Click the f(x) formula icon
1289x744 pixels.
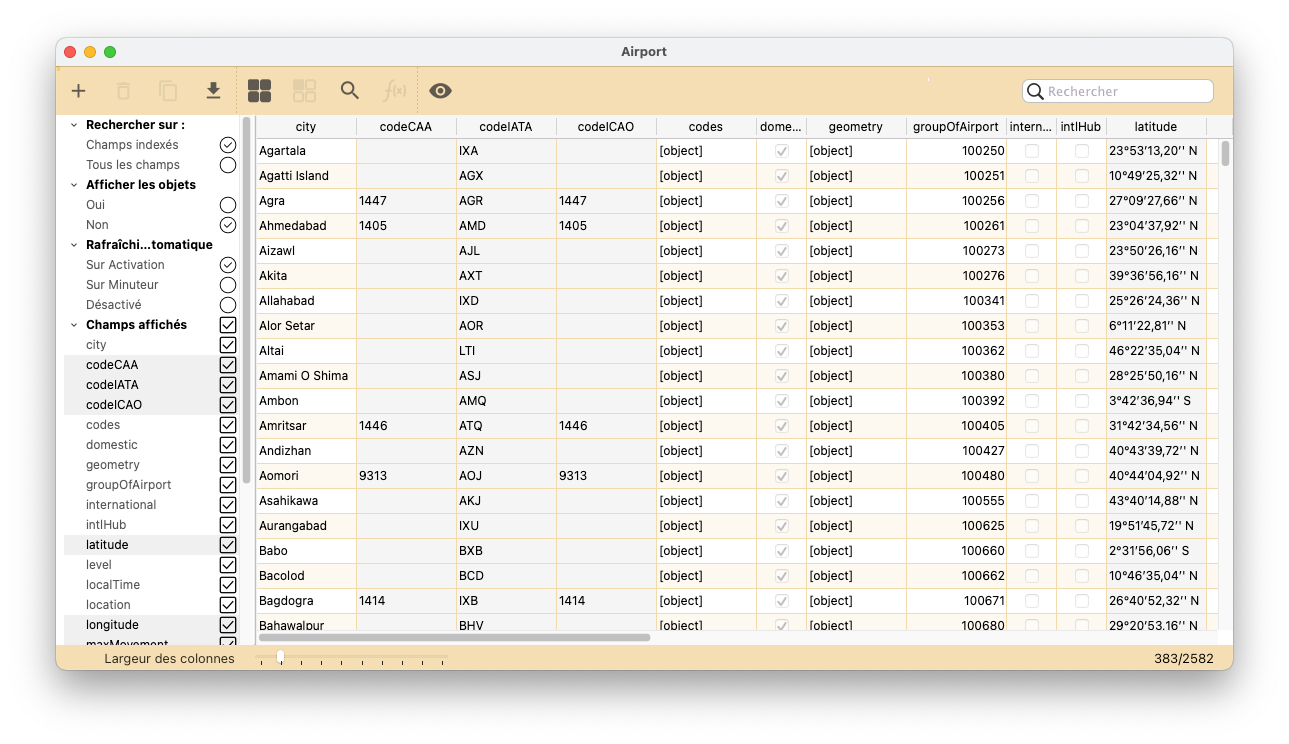(395, 91)
